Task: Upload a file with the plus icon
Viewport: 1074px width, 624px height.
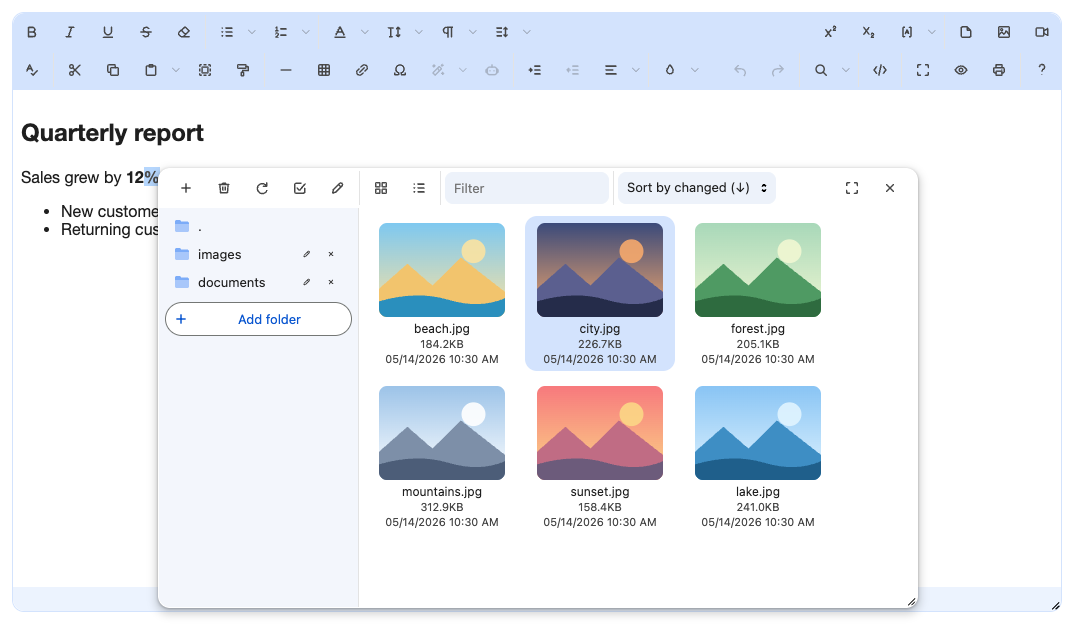Action: click(186, 188)
